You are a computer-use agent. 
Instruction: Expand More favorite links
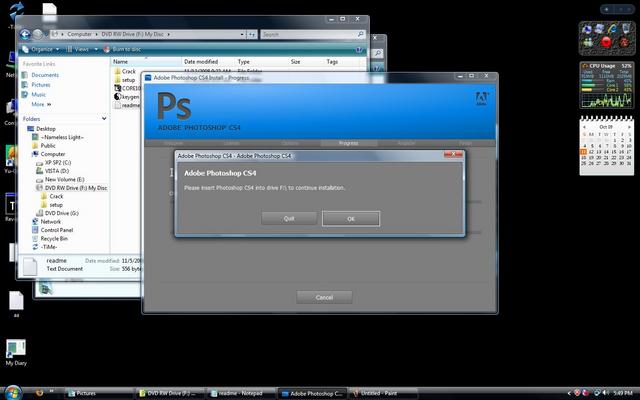[41, 104]
